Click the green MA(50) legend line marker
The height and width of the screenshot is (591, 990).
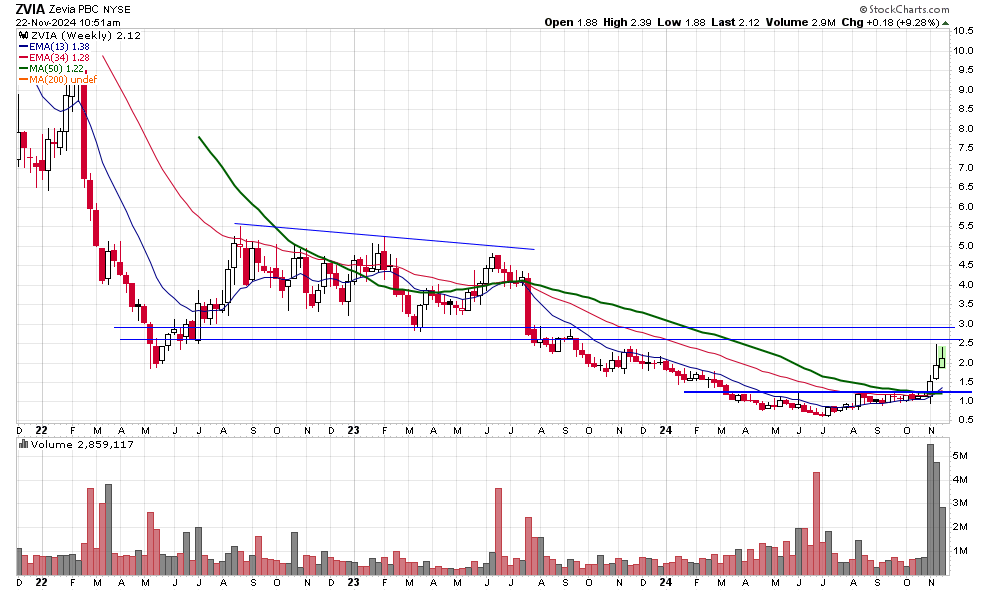24,69
